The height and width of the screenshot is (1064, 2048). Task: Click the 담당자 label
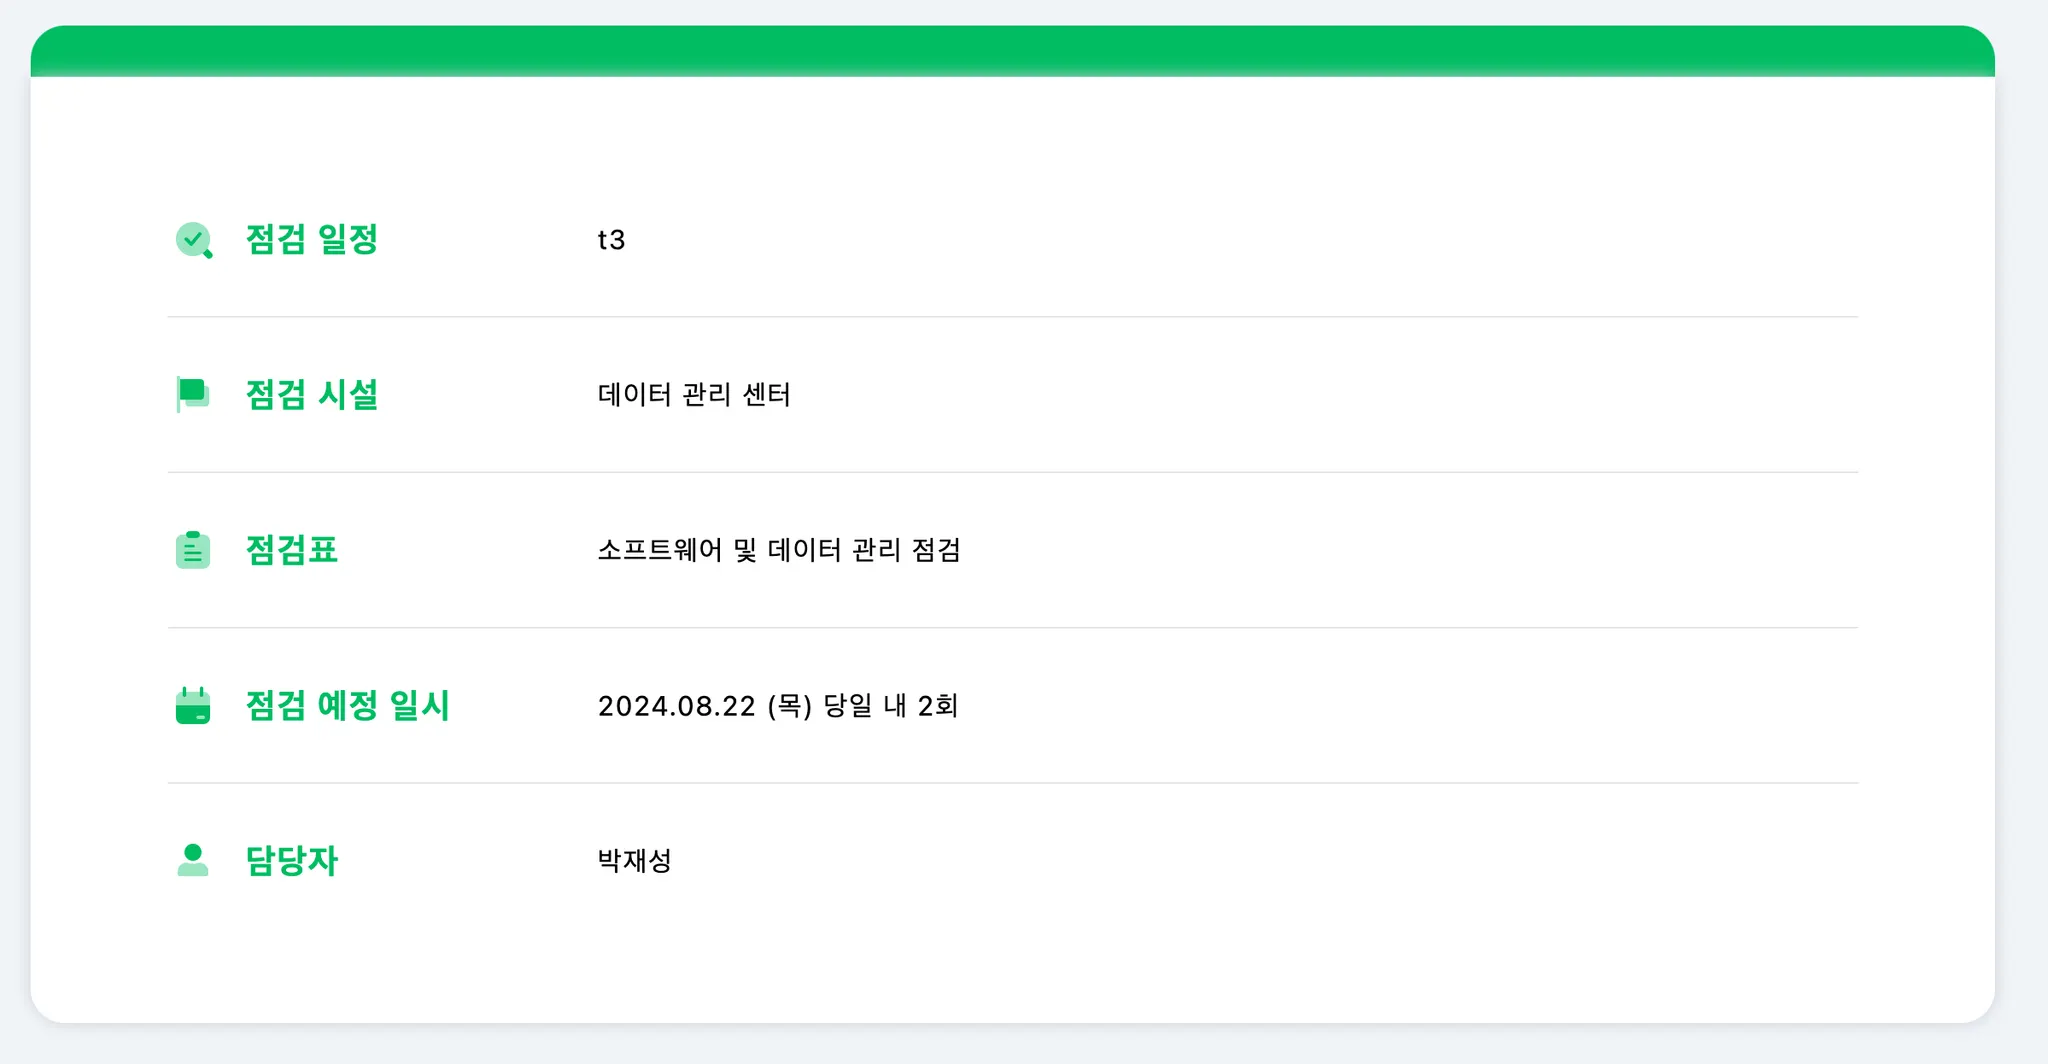pos(291,860)
